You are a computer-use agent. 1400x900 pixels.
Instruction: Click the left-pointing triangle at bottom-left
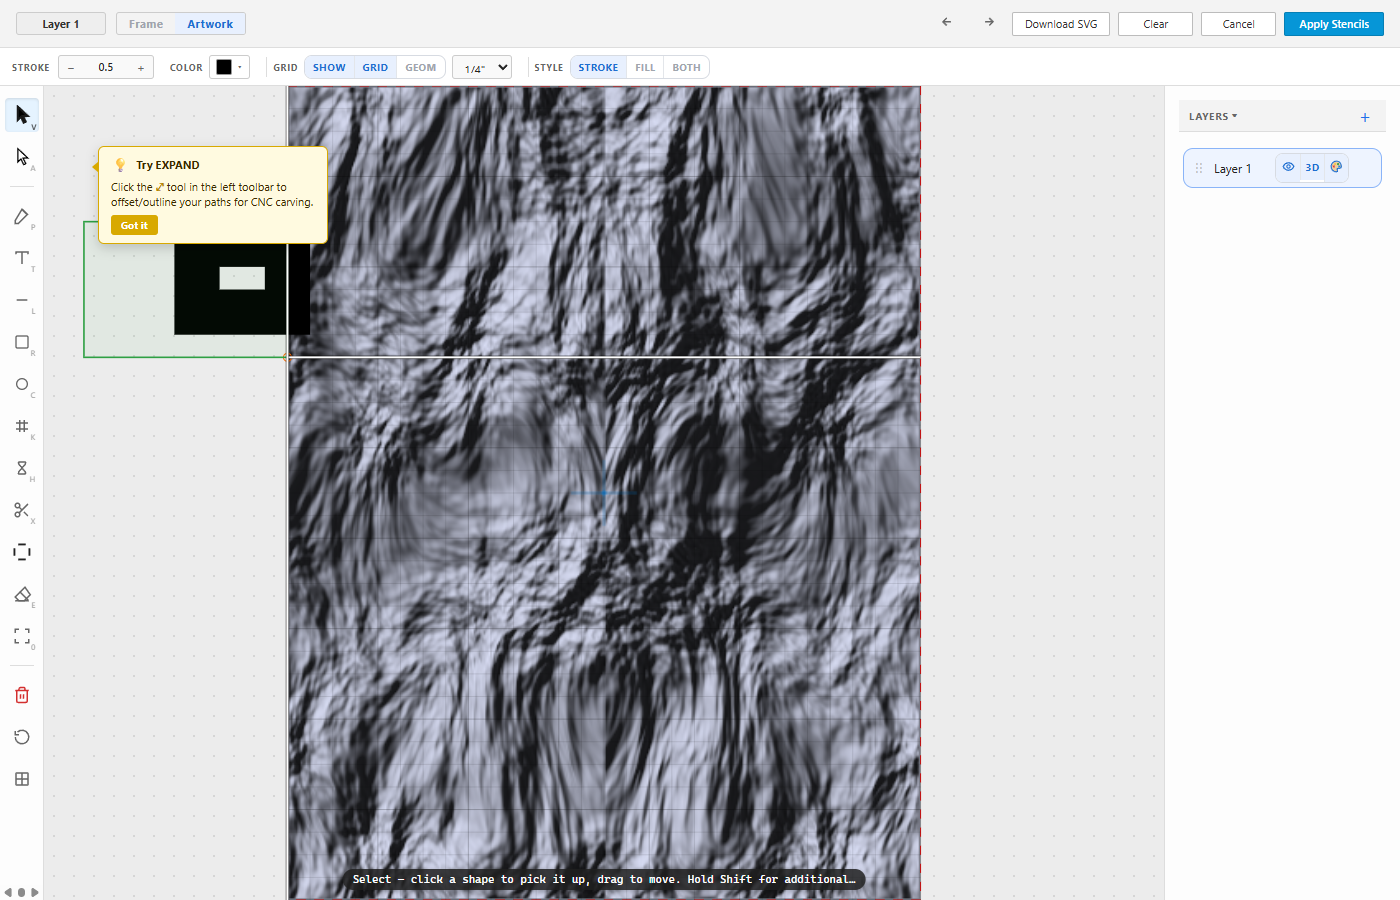[8, 892]
